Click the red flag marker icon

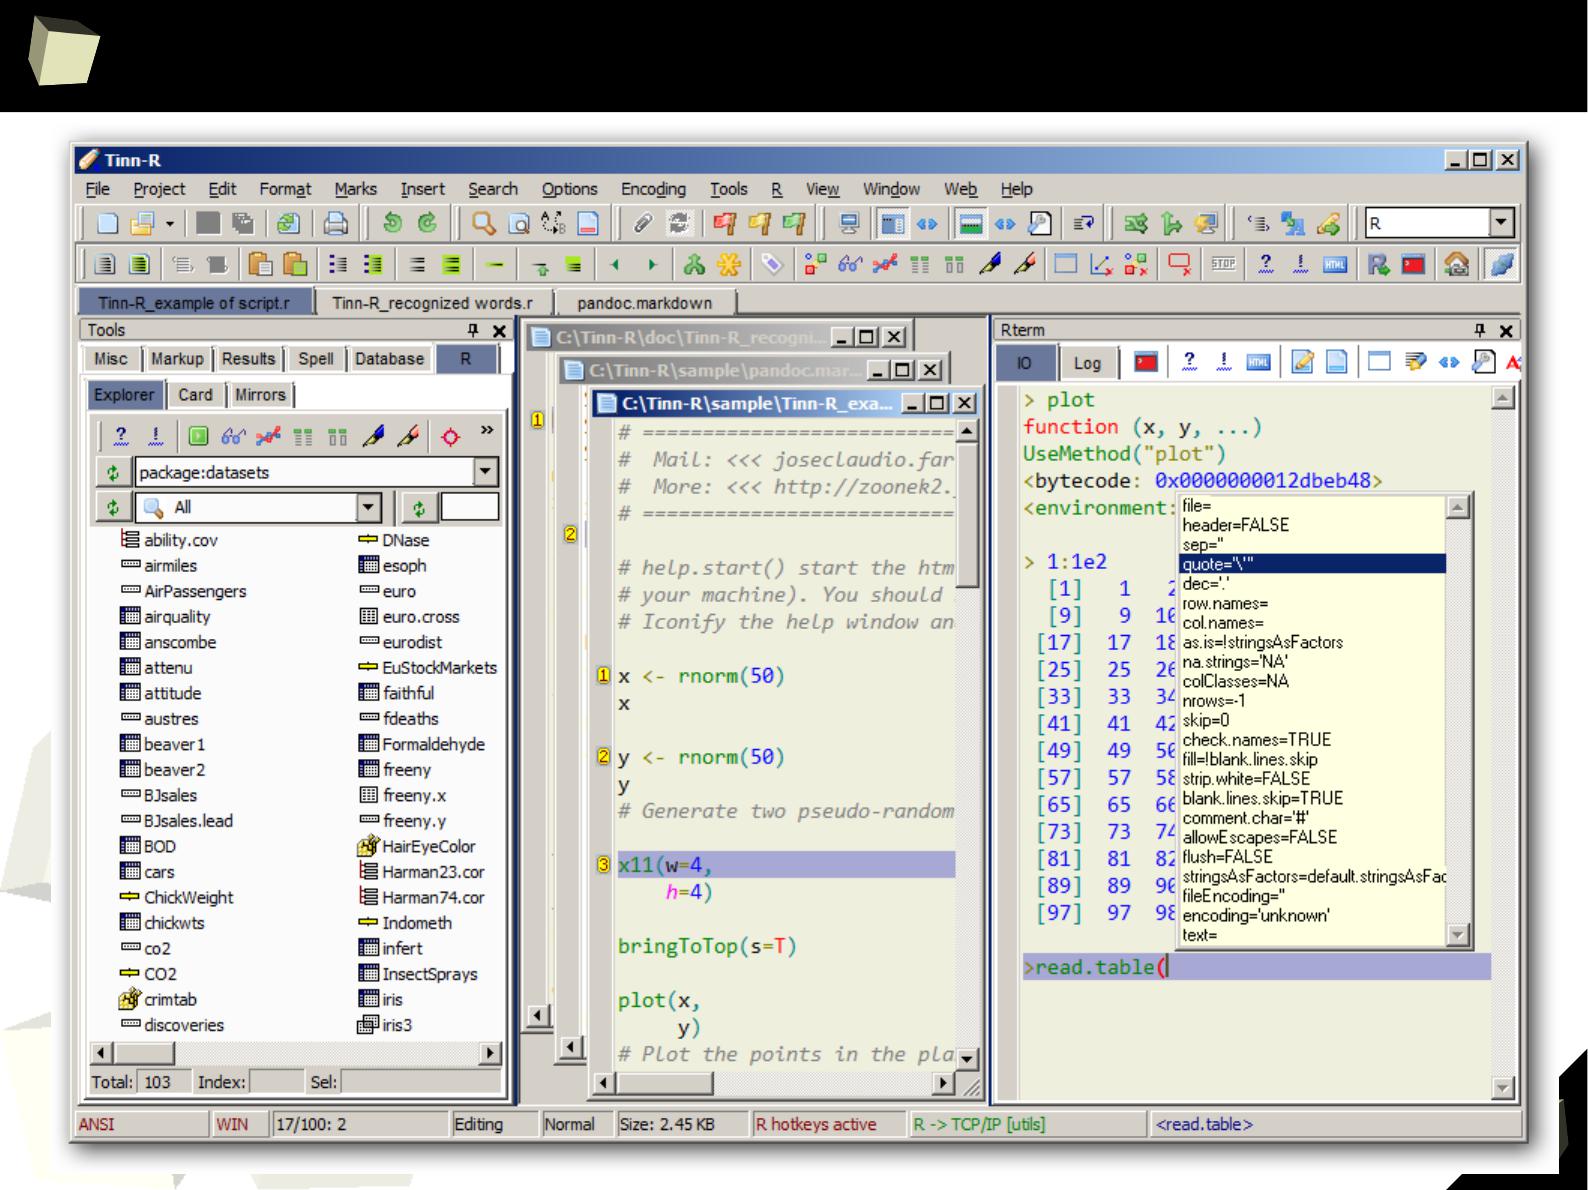pos(724,224)
